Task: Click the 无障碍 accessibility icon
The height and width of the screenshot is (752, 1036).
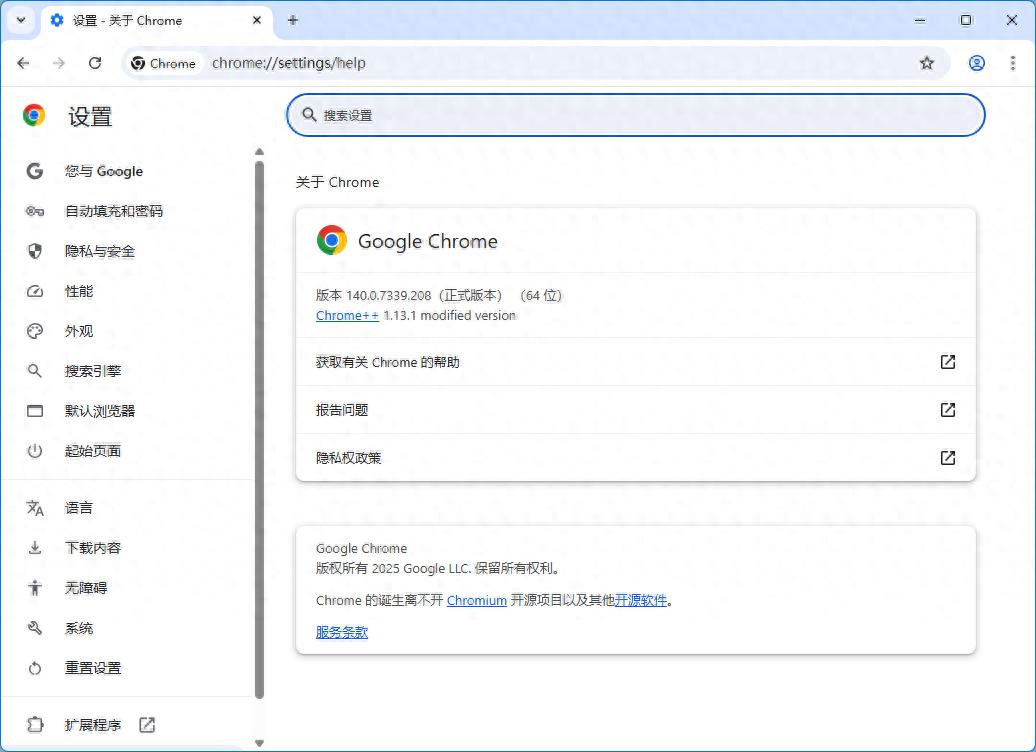Action: tap(35, 587)
